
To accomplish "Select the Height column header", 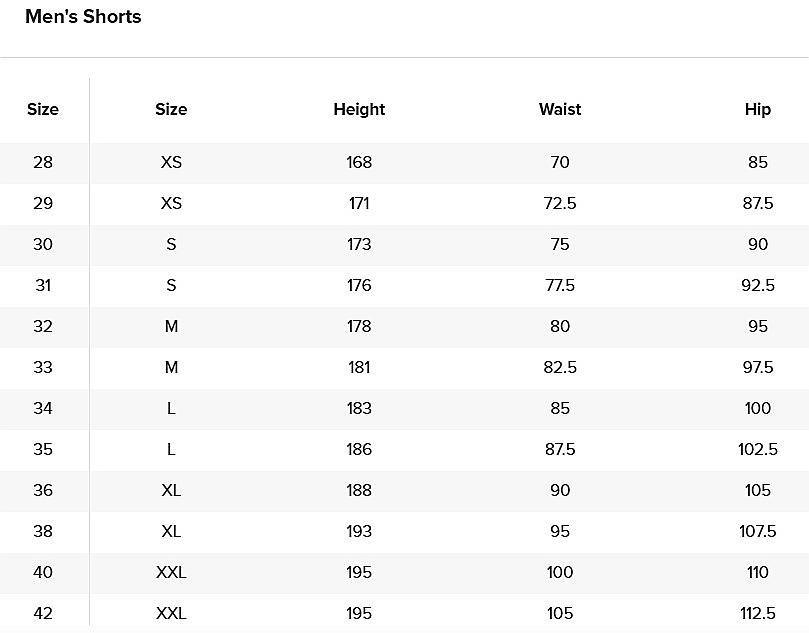I will (x=359, y=110).
